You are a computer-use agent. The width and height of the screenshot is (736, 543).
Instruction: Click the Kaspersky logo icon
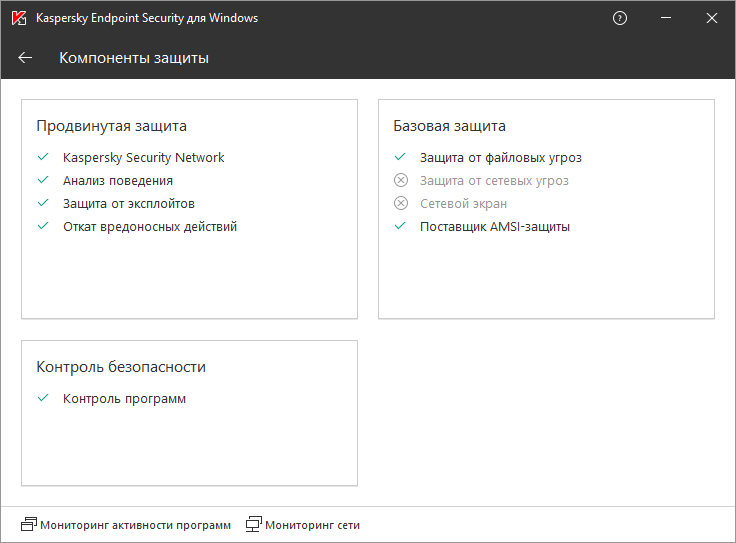pos(18,18)
